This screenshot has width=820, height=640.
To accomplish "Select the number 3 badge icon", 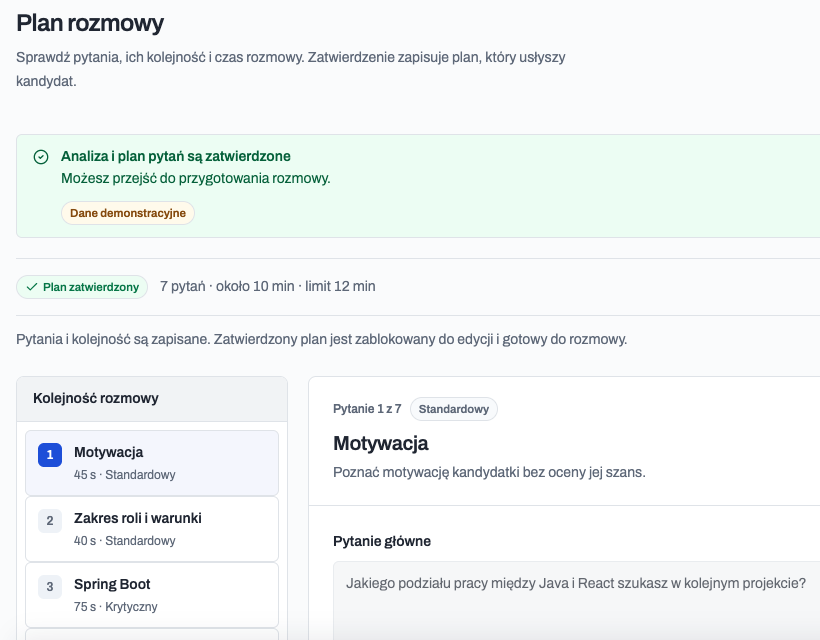I will pos(50,587).
